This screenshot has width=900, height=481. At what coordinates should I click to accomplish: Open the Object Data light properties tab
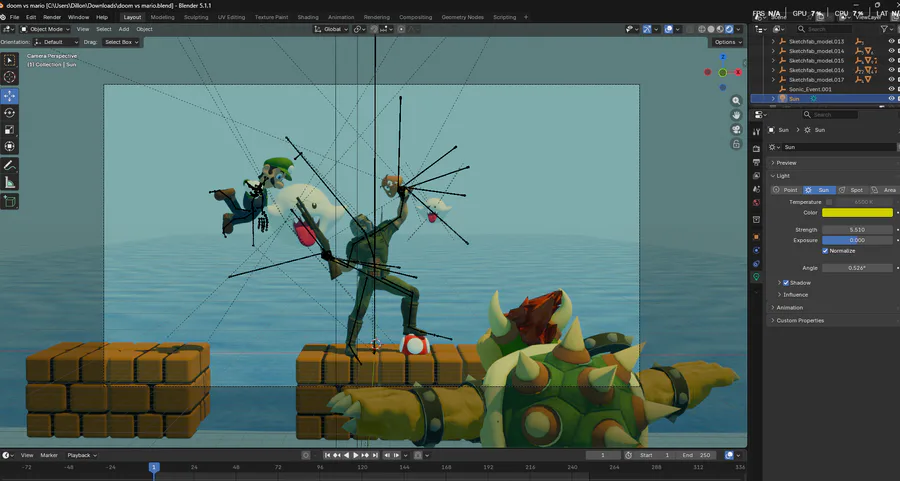pyautogui.click(x=757, y=277)
